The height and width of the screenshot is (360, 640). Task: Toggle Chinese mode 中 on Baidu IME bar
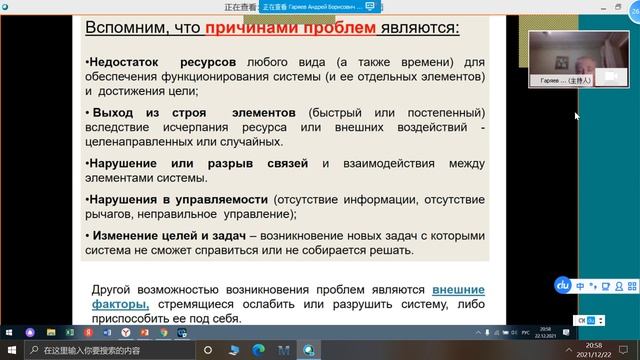580,286
